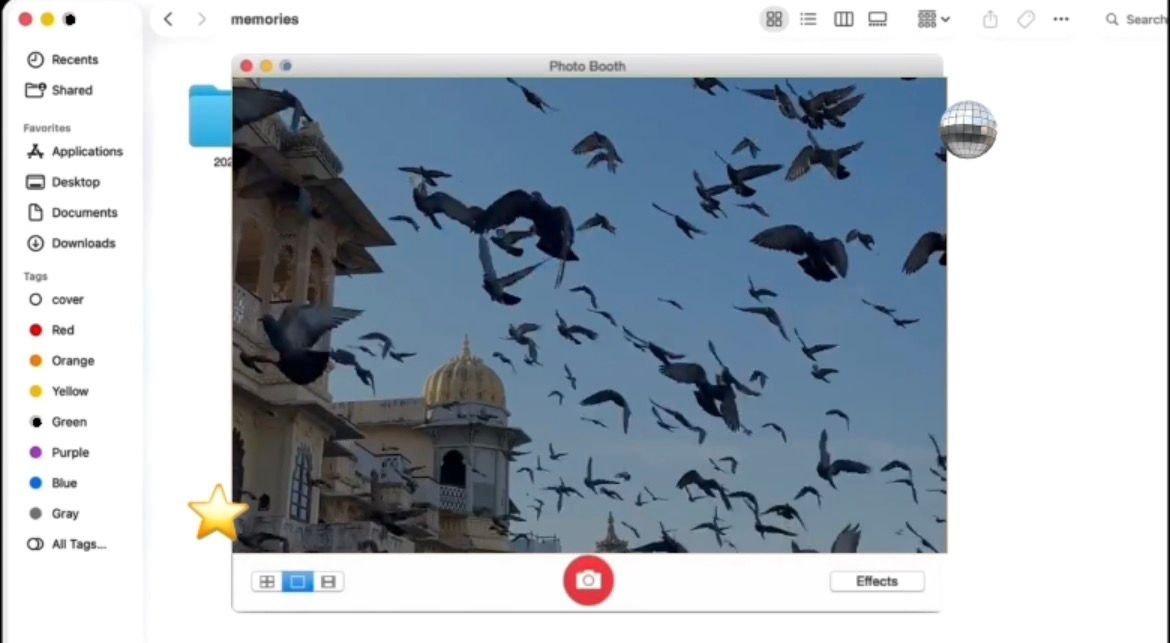Open the Downloads folder in sidebar
The width and height of the screenshot is (1170, 643).
point(83,243)
